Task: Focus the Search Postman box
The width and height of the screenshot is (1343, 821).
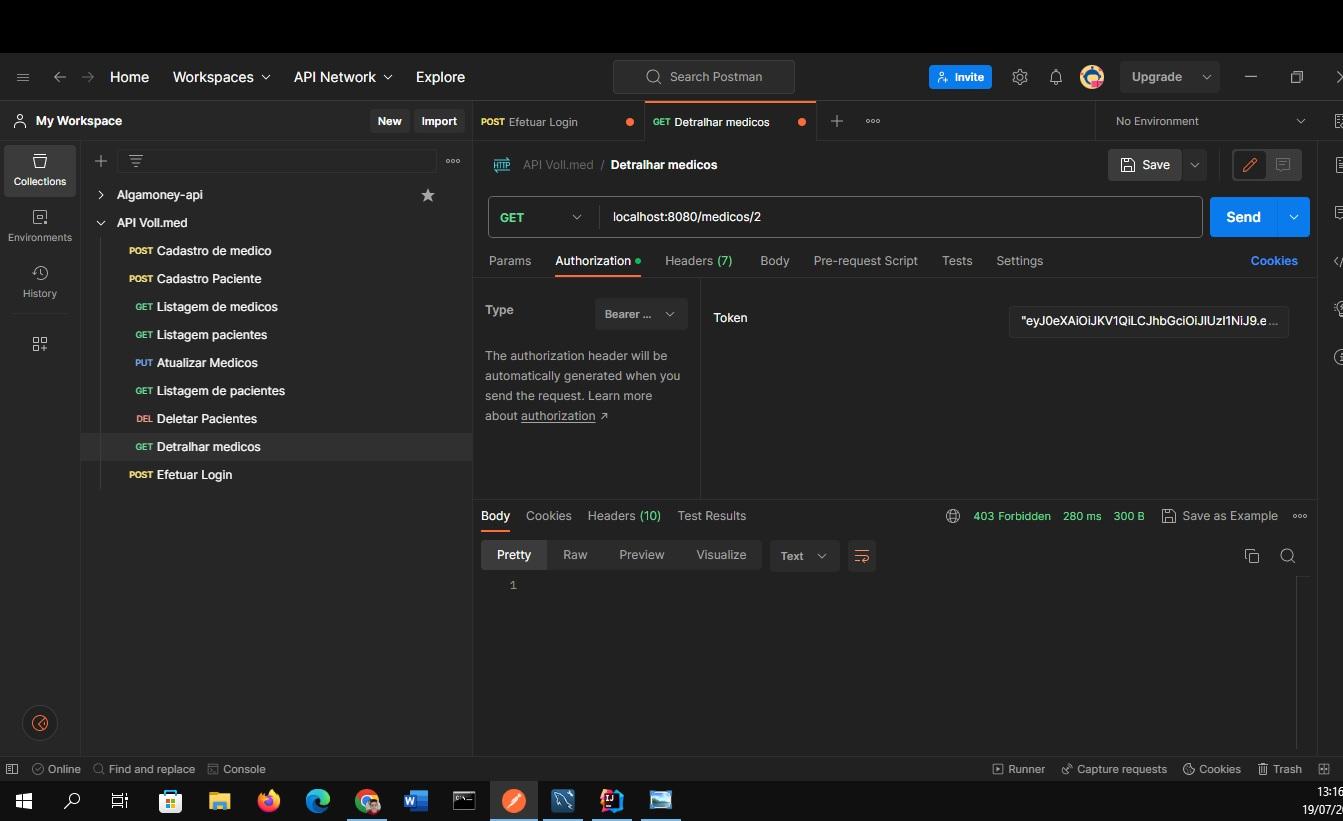Action: click(704, 77)
